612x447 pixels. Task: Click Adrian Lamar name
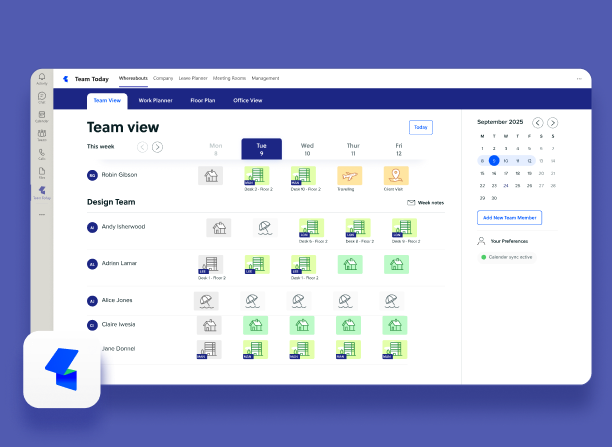[x=119, y=263]
